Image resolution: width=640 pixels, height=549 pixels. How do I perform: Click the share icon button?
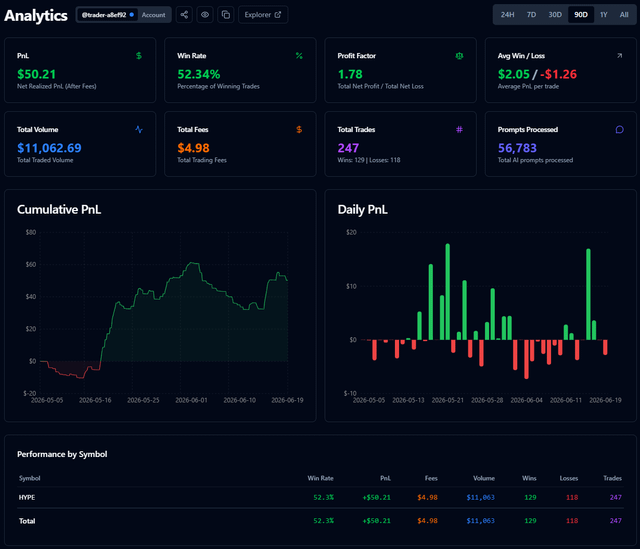[184, 15]
